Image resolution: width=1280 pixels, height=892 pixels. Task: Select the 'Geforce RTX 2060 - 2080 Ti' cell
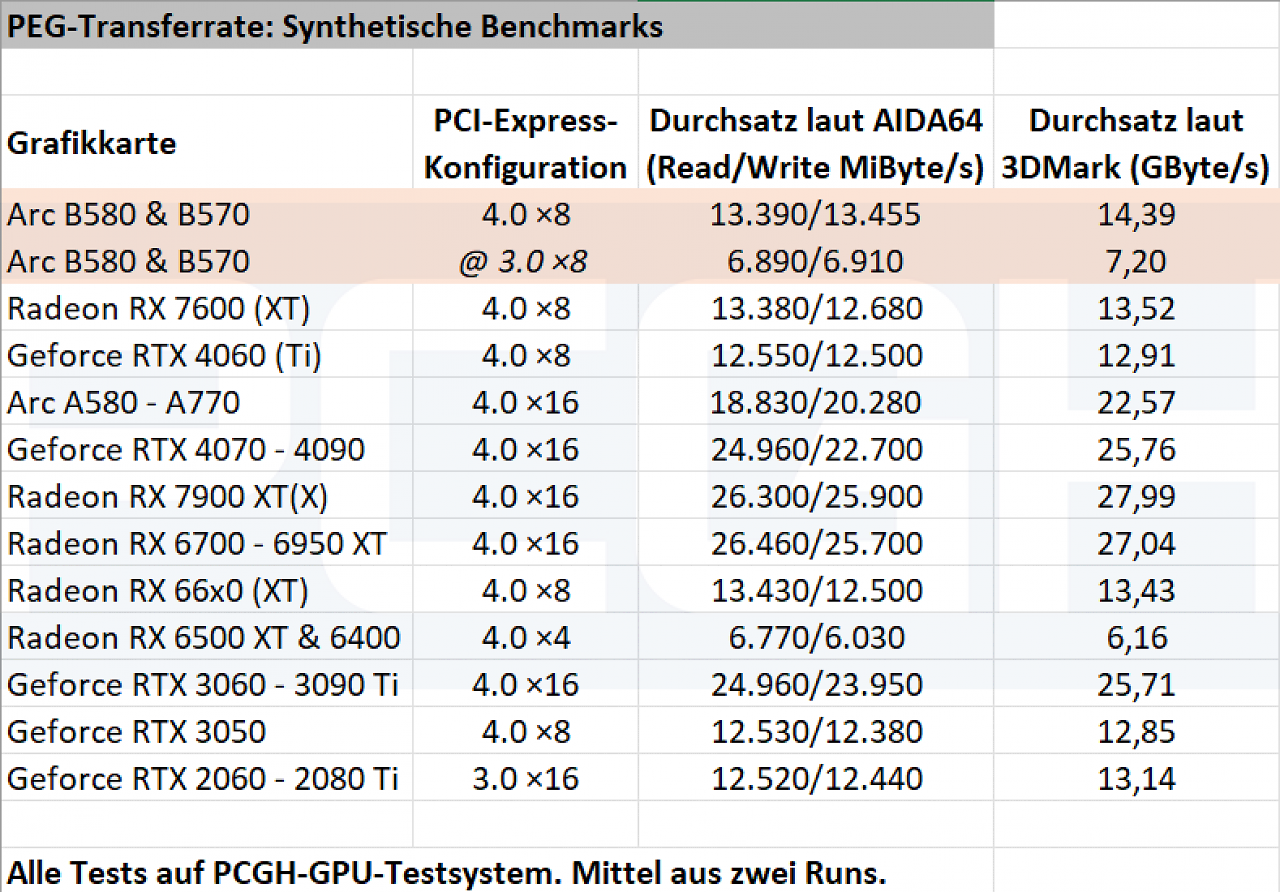[207, 777]
